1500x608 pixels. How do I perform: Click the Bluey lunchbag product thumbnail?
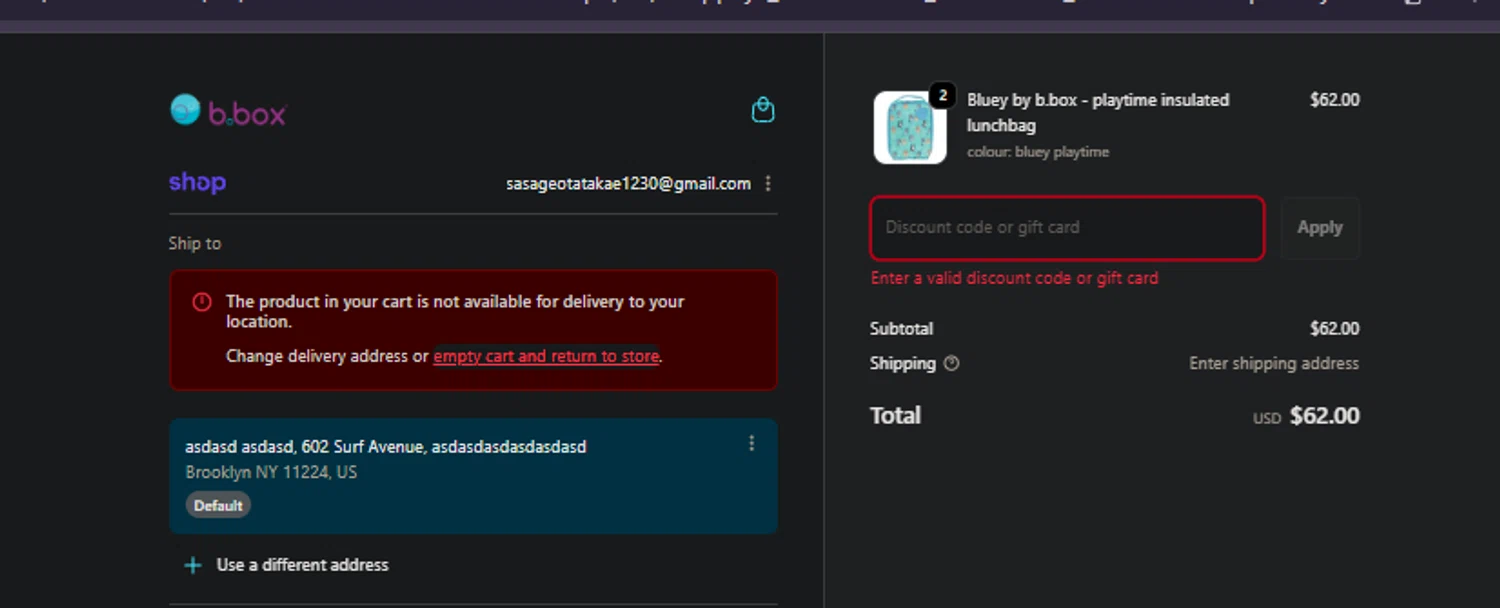click(x=910, y=128)
